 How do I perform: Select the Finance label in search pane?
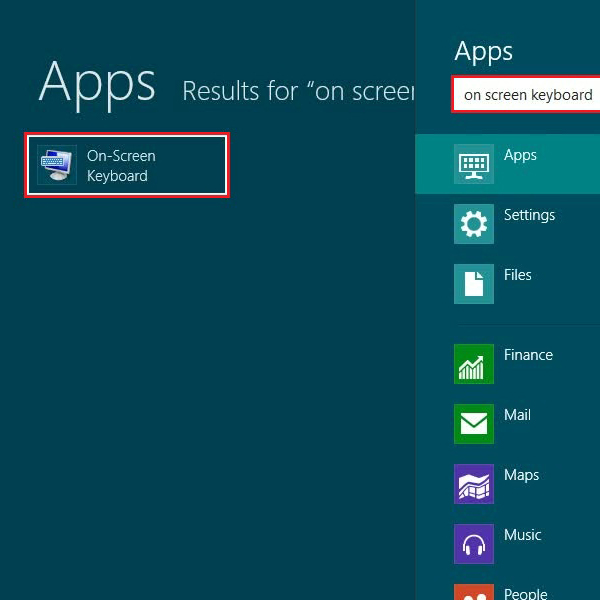coord(528,355)
